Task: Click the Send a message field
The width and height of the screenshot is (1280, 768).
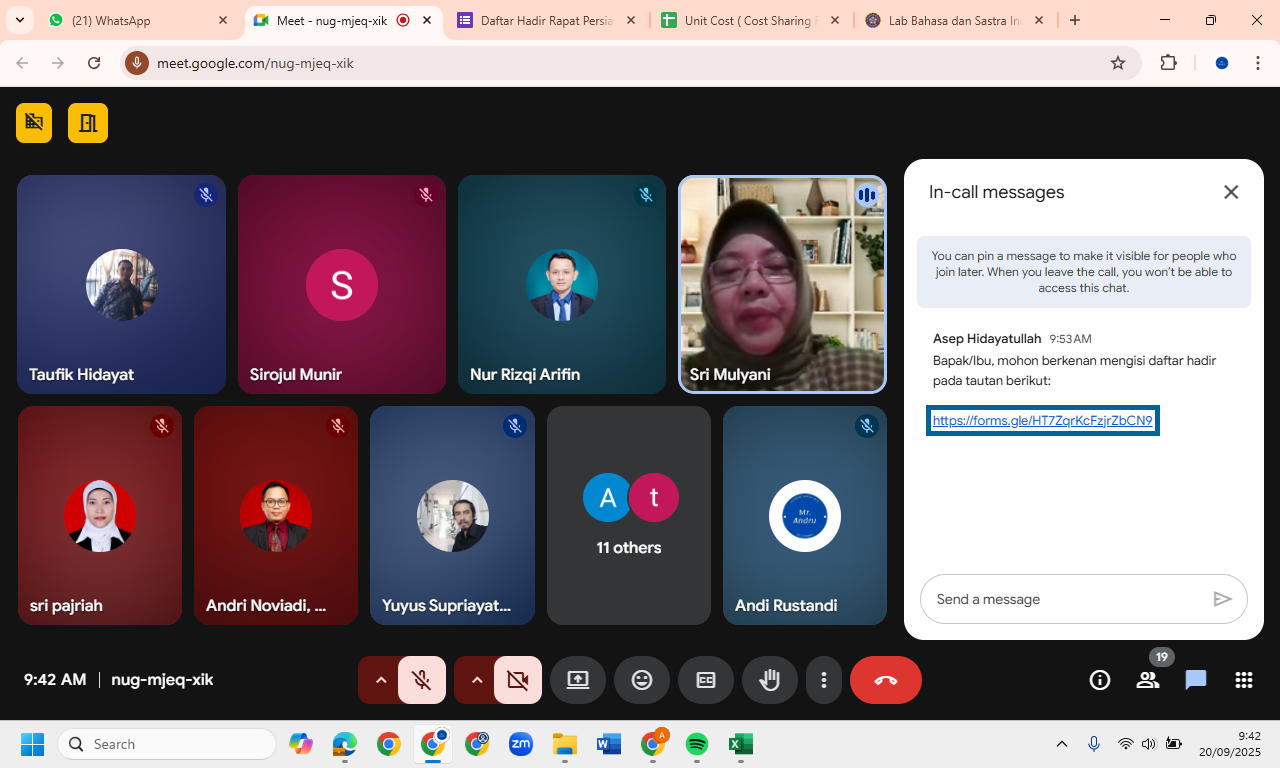Action: click(x=1065, y=599)
